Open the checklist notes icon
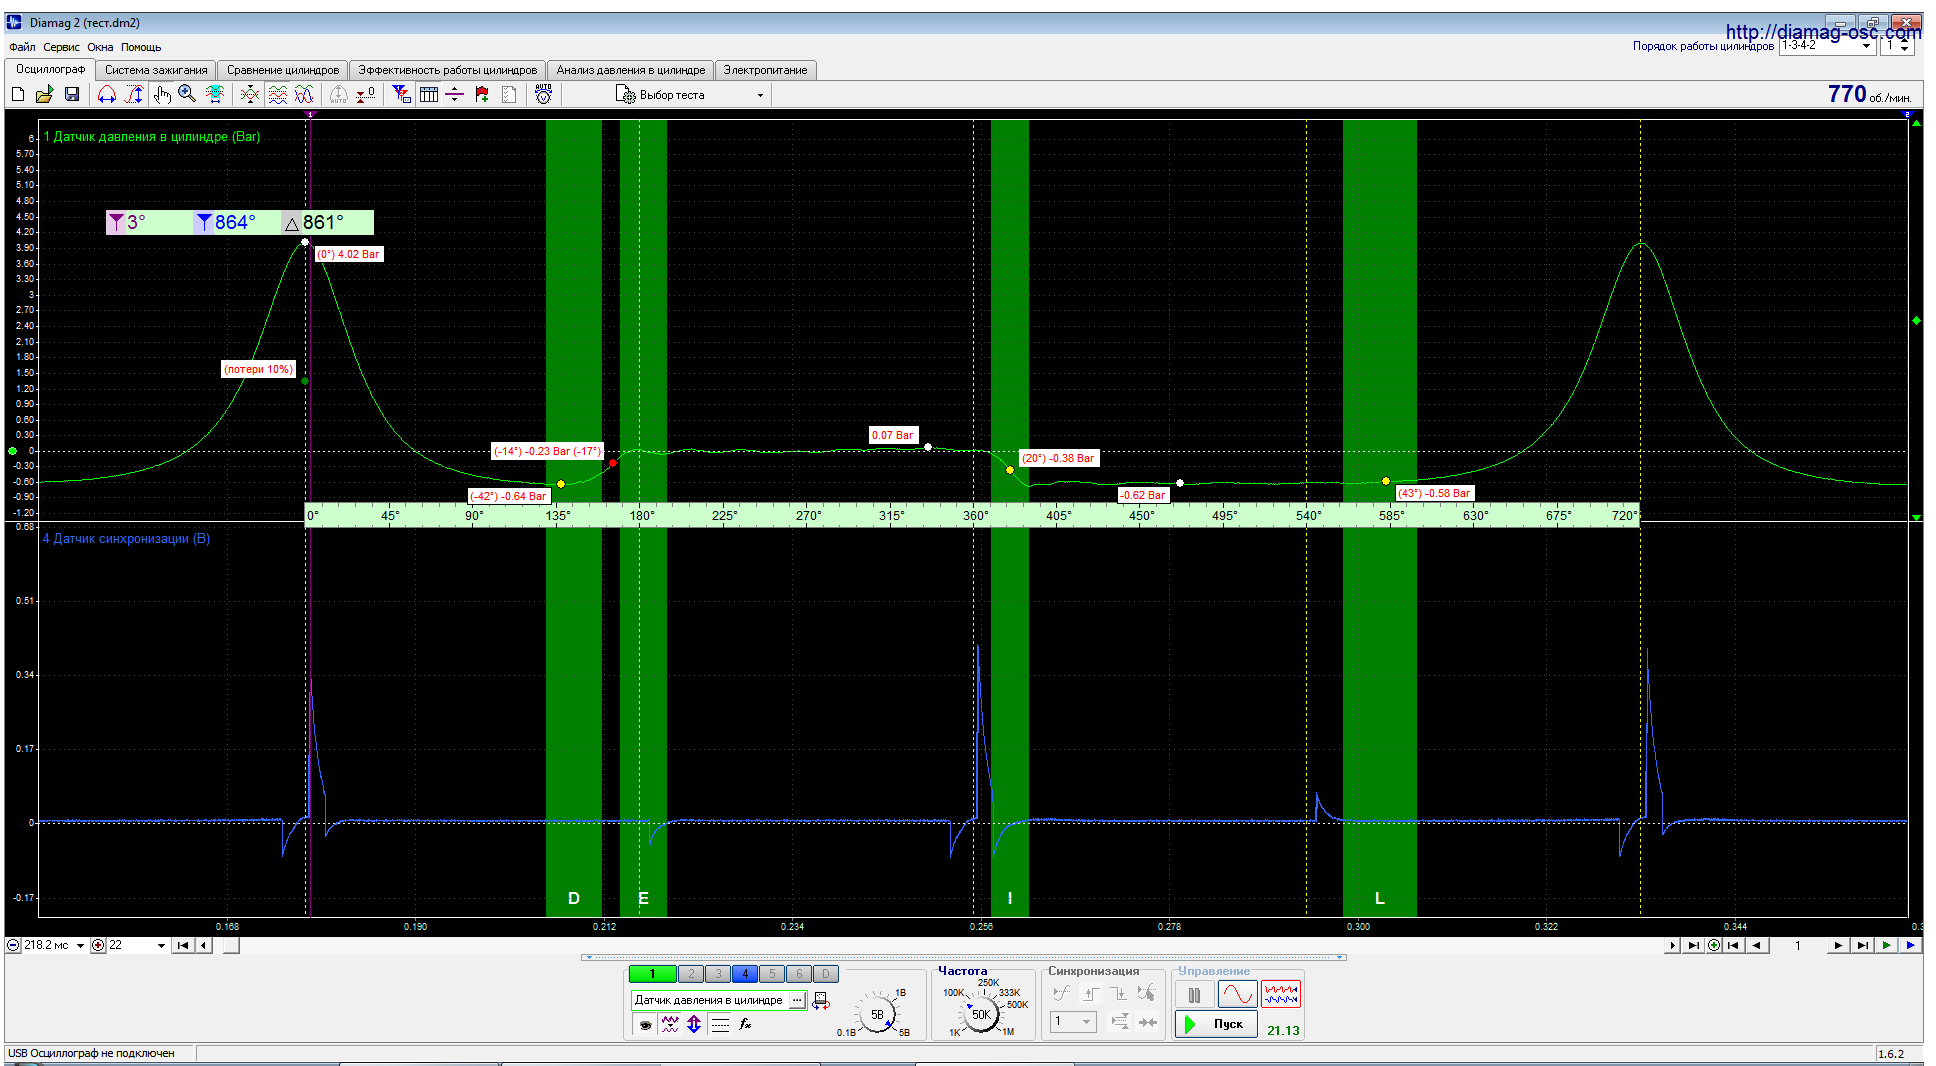Viewport: 1936px width, 1066px height. [x=509, y=94]
